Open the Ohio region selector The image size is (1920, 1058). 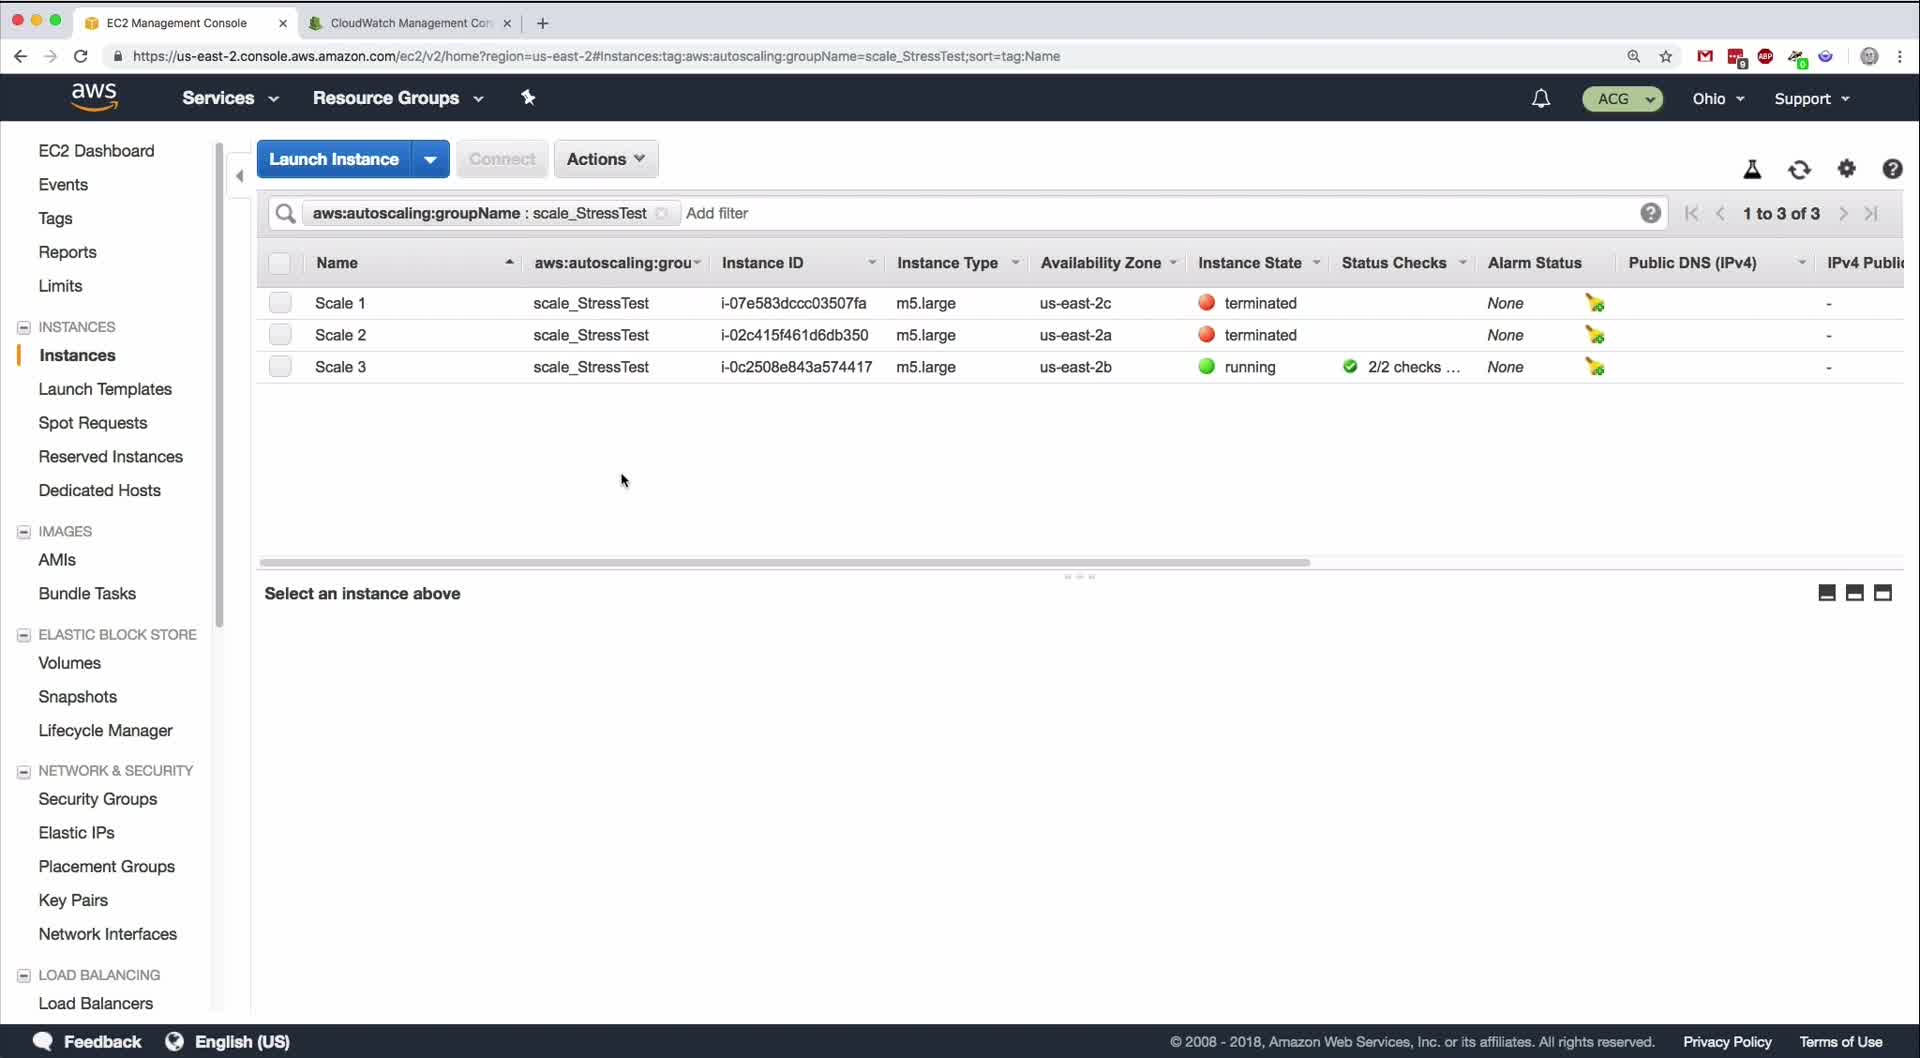click(x=1718, y=98)
